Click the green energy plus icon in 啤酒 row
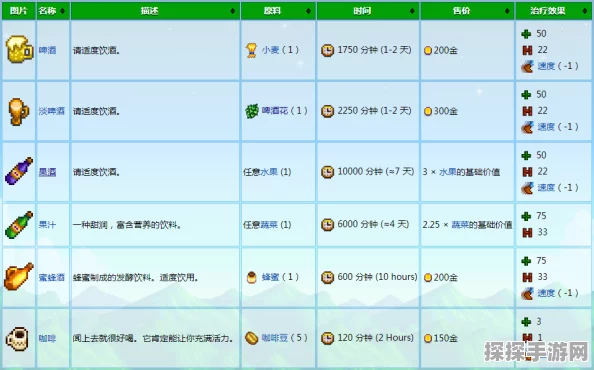The width and height of the screenshot is (594, 370). 526,34
